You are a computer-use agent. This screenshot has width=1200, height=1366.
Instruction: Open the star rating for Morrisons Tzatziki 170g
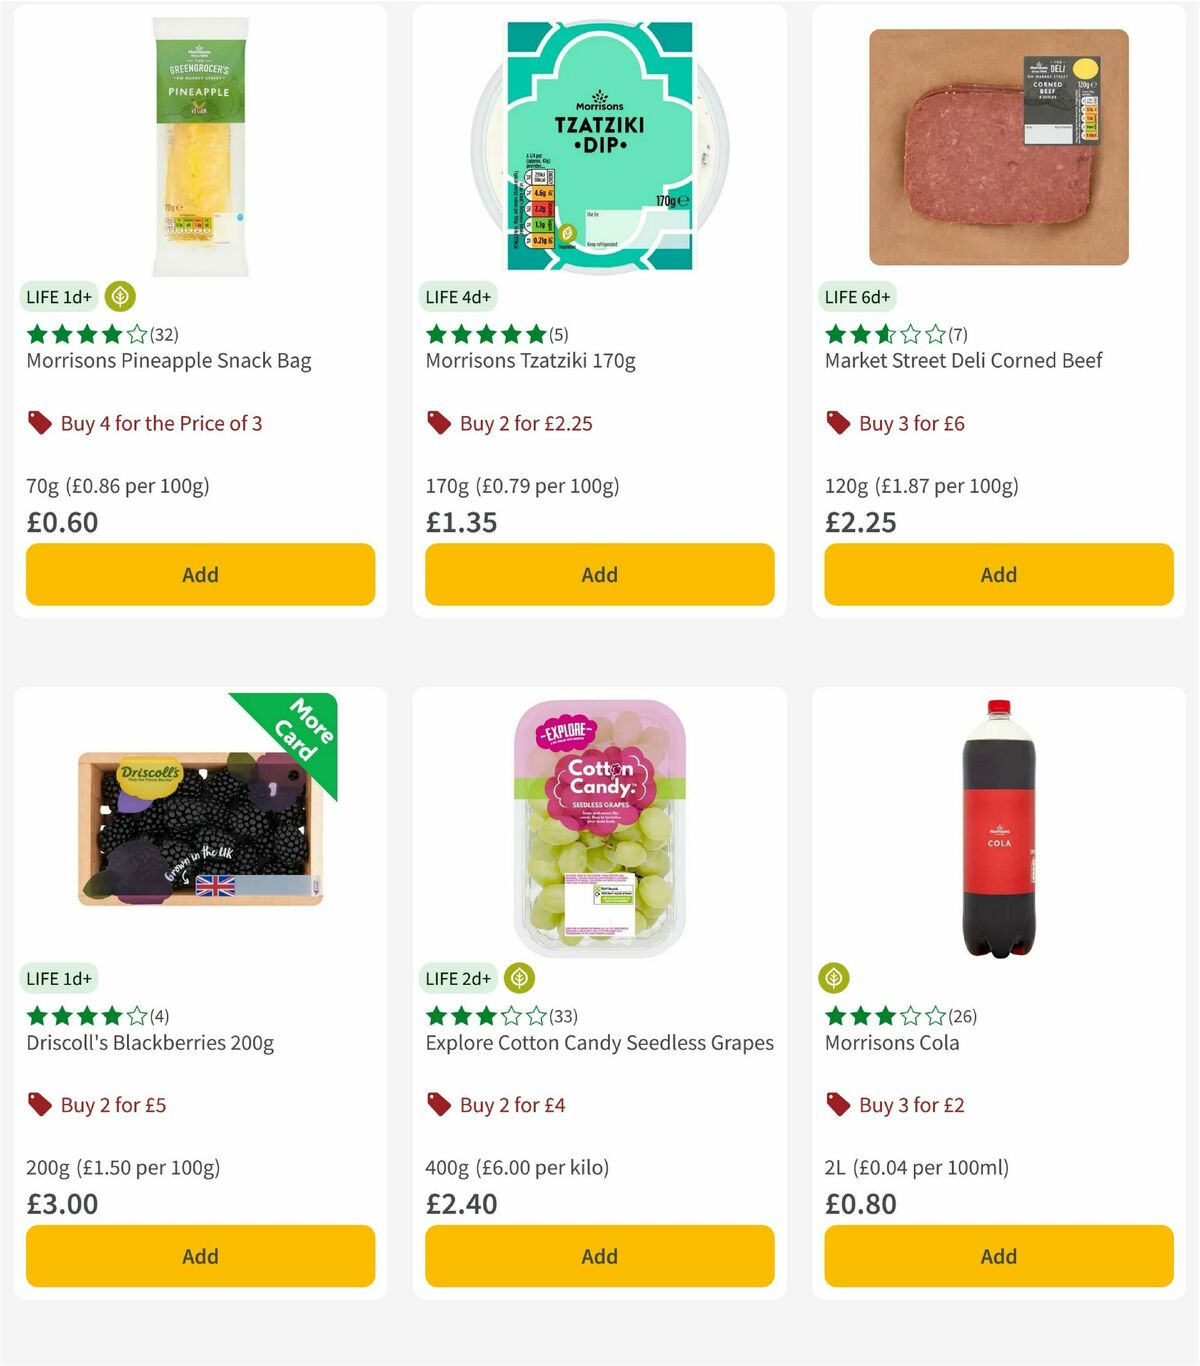coord(483,334)
